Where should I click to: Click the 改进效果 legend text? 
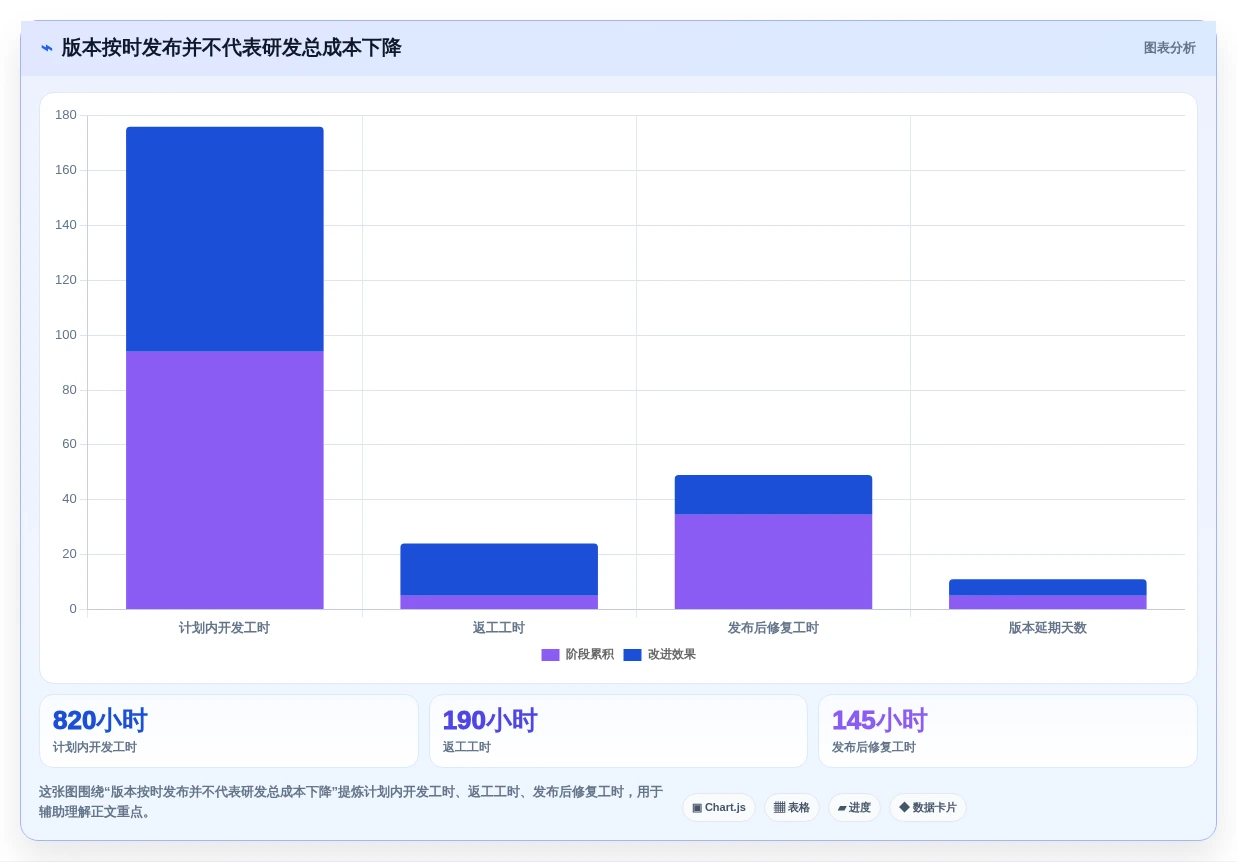pos(672,655)
